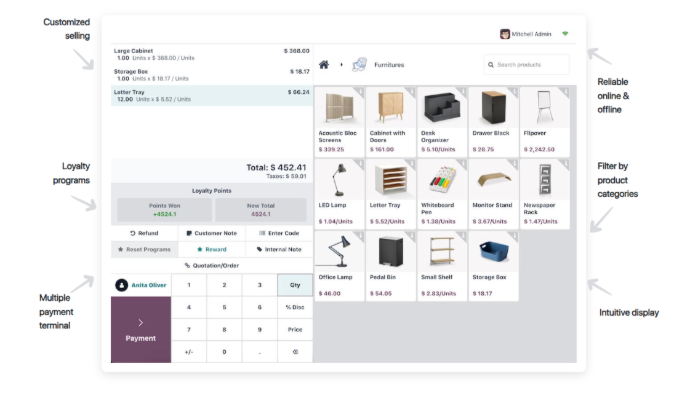Tap numpad key 0
Screen dimensions: 690x395
point(224,352)
